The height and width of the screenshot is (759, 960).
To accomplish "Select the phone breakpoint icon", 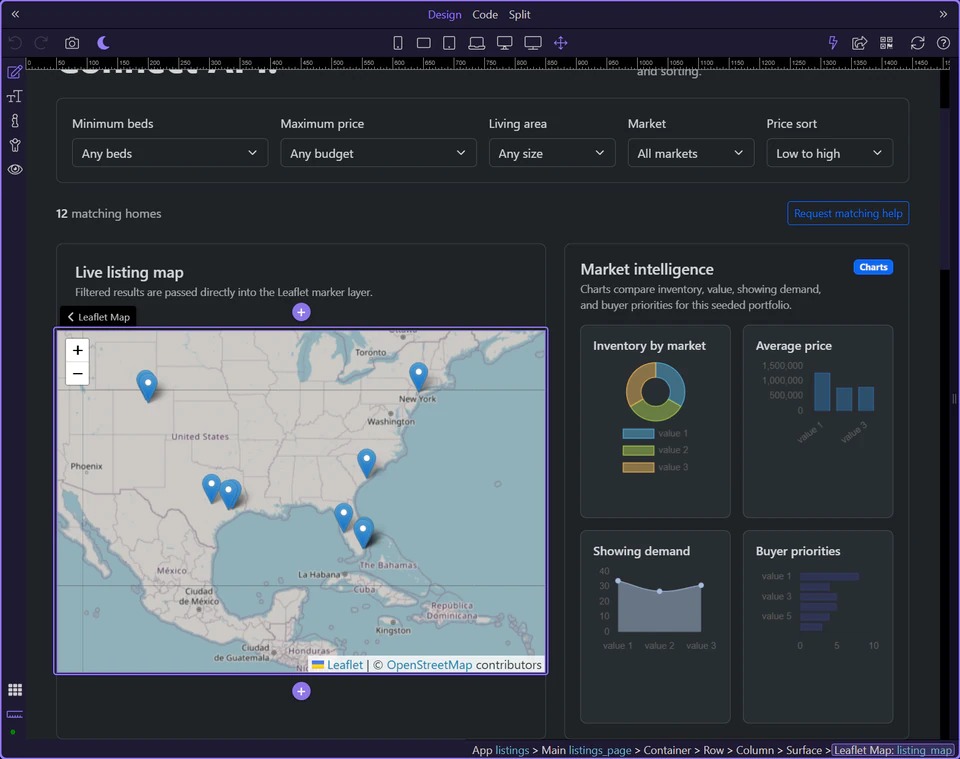I will click(397, 43).
